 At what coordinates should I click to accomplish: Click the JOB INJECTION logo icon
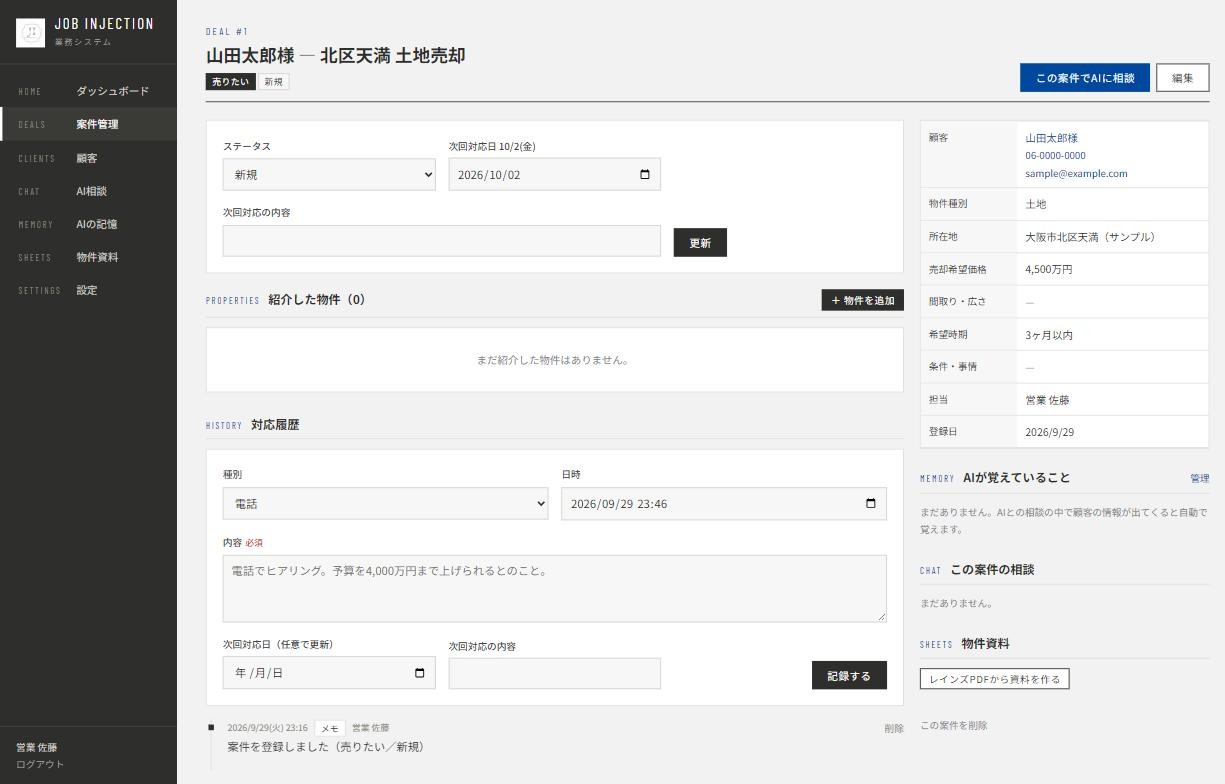[x=31, y=33]
